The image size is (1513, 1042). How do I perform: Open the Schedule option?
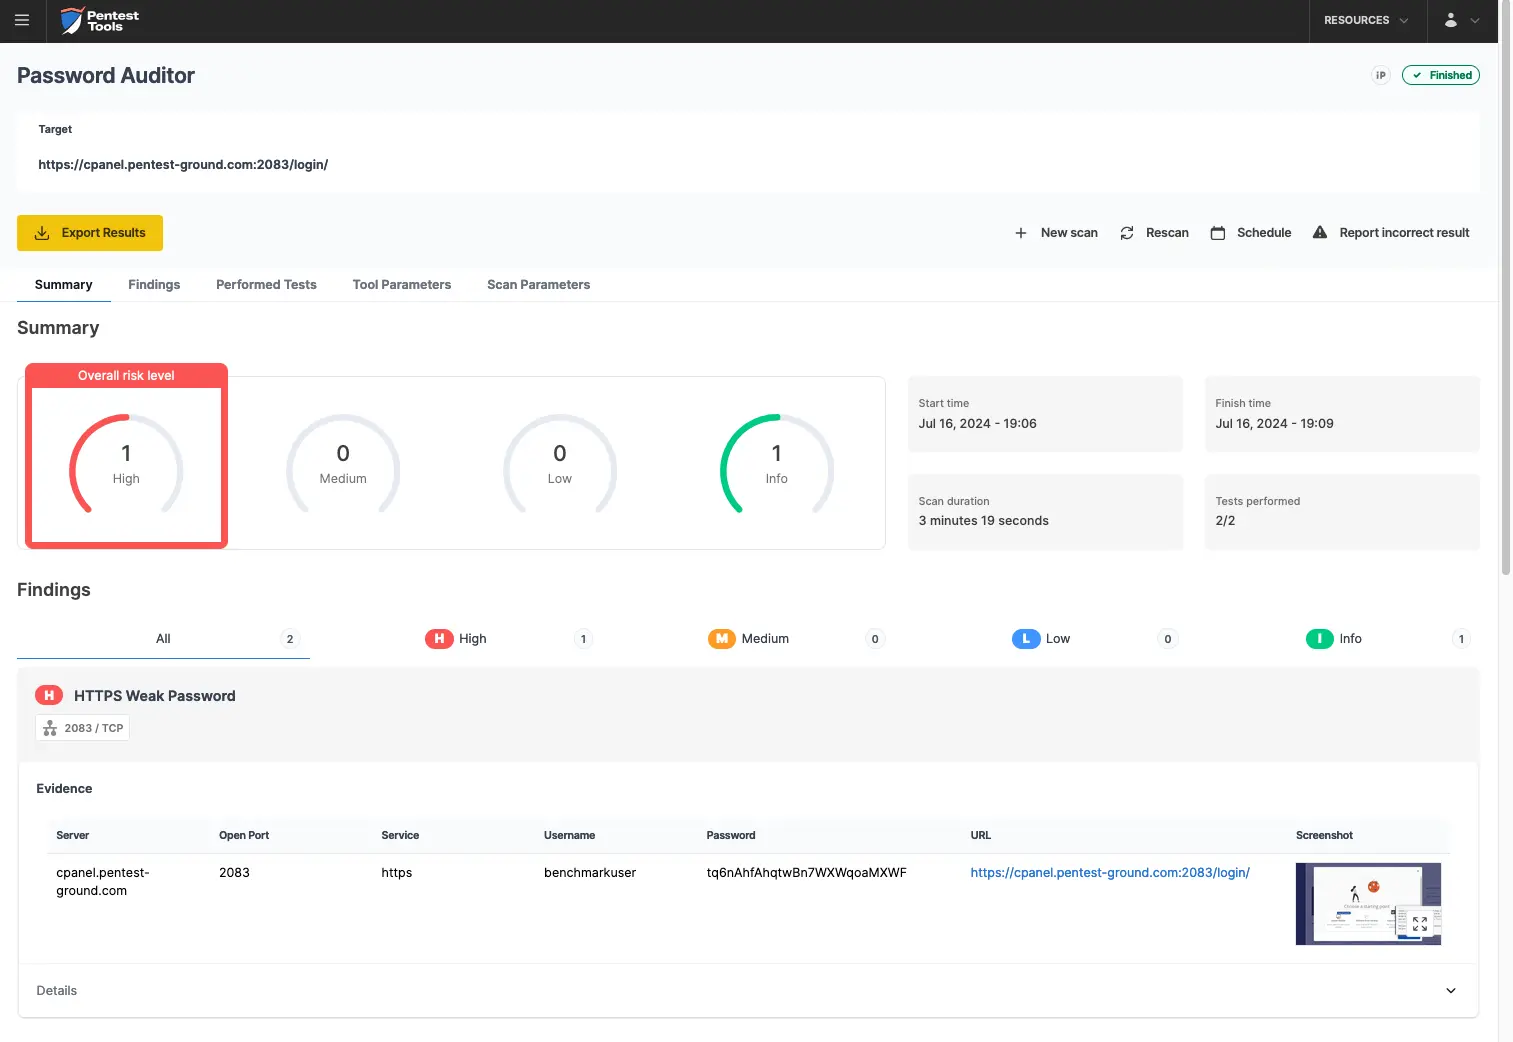[x=1251, y=233]
